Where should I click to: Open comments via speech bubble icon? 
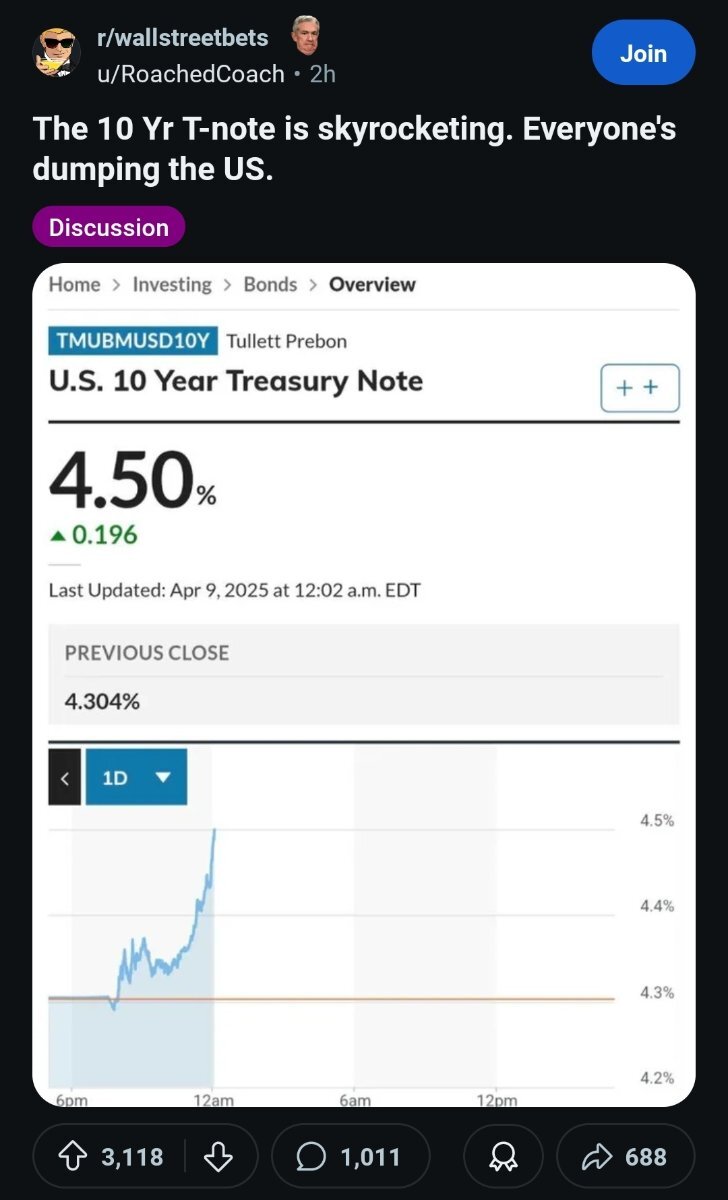pyautogui.click(x=312, y=1157)
